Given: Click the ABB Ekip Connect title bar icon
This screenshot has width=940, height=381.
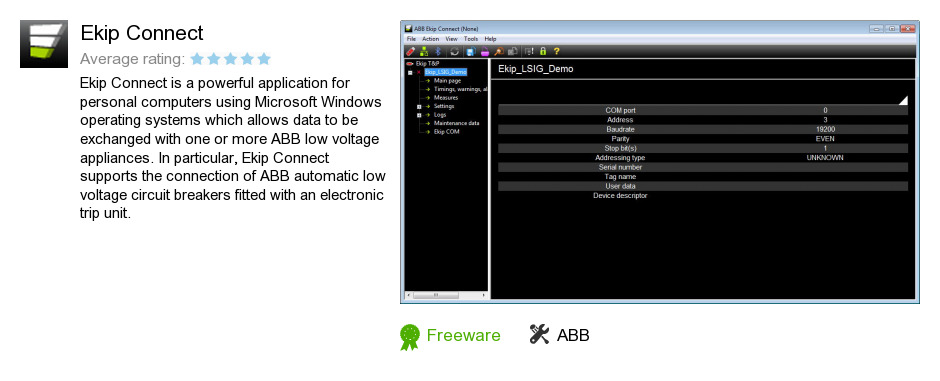Looking at the screenshot, I should pos(408,29).
